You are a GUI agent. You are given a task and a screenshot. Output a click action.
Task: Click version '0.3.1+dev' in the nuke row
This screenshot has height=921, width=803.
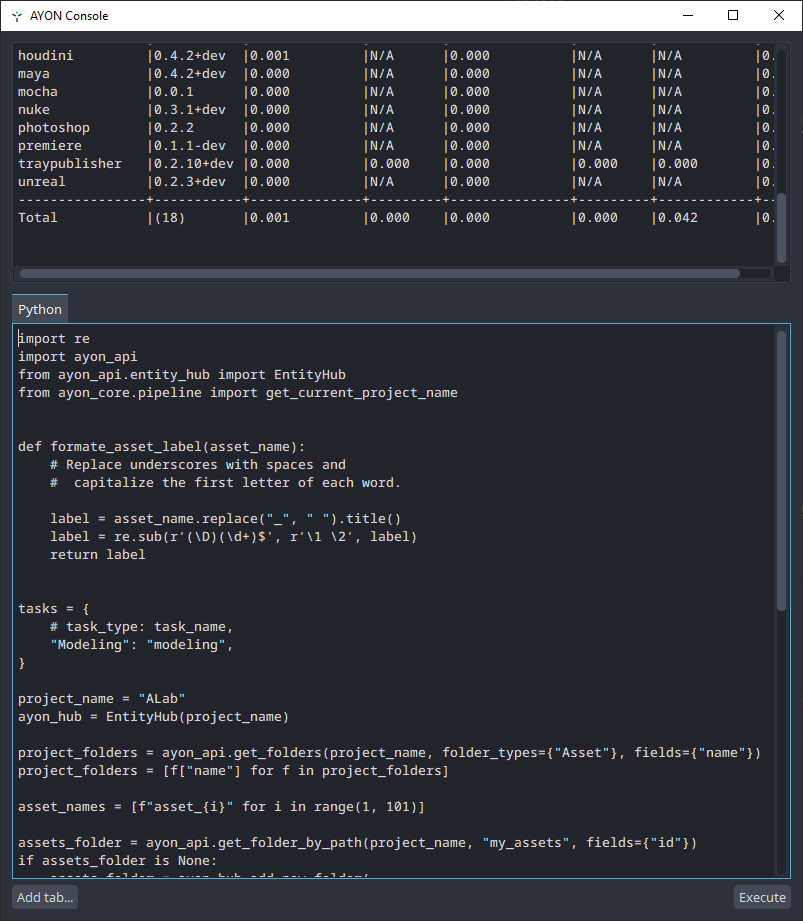pos(190,110)
